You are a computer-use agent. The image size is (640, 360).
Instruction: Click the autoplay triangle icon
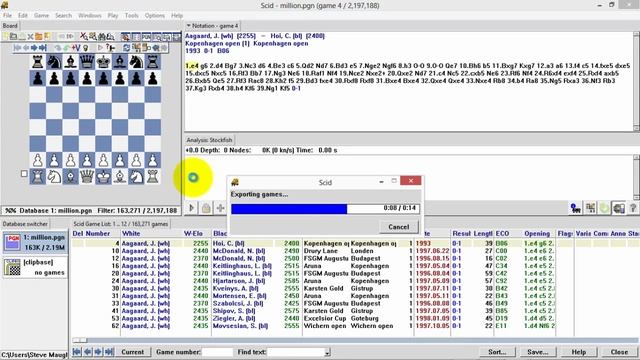pyautogui.click(x=100, y=48)
